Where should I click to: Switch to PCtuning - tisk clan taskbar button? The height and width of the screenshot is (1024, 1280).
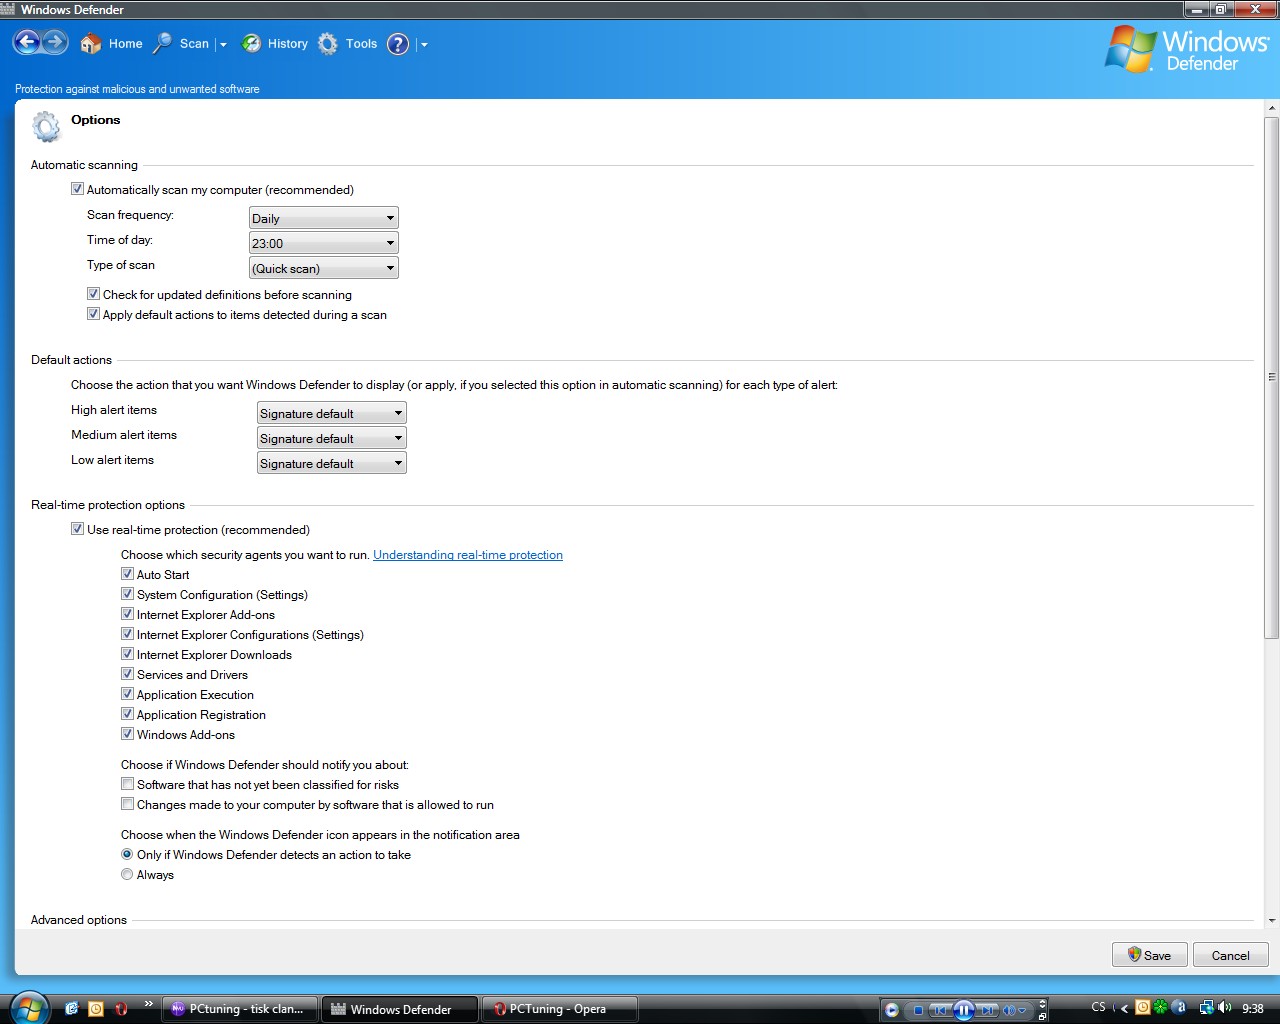click(x=240, y=1009)
